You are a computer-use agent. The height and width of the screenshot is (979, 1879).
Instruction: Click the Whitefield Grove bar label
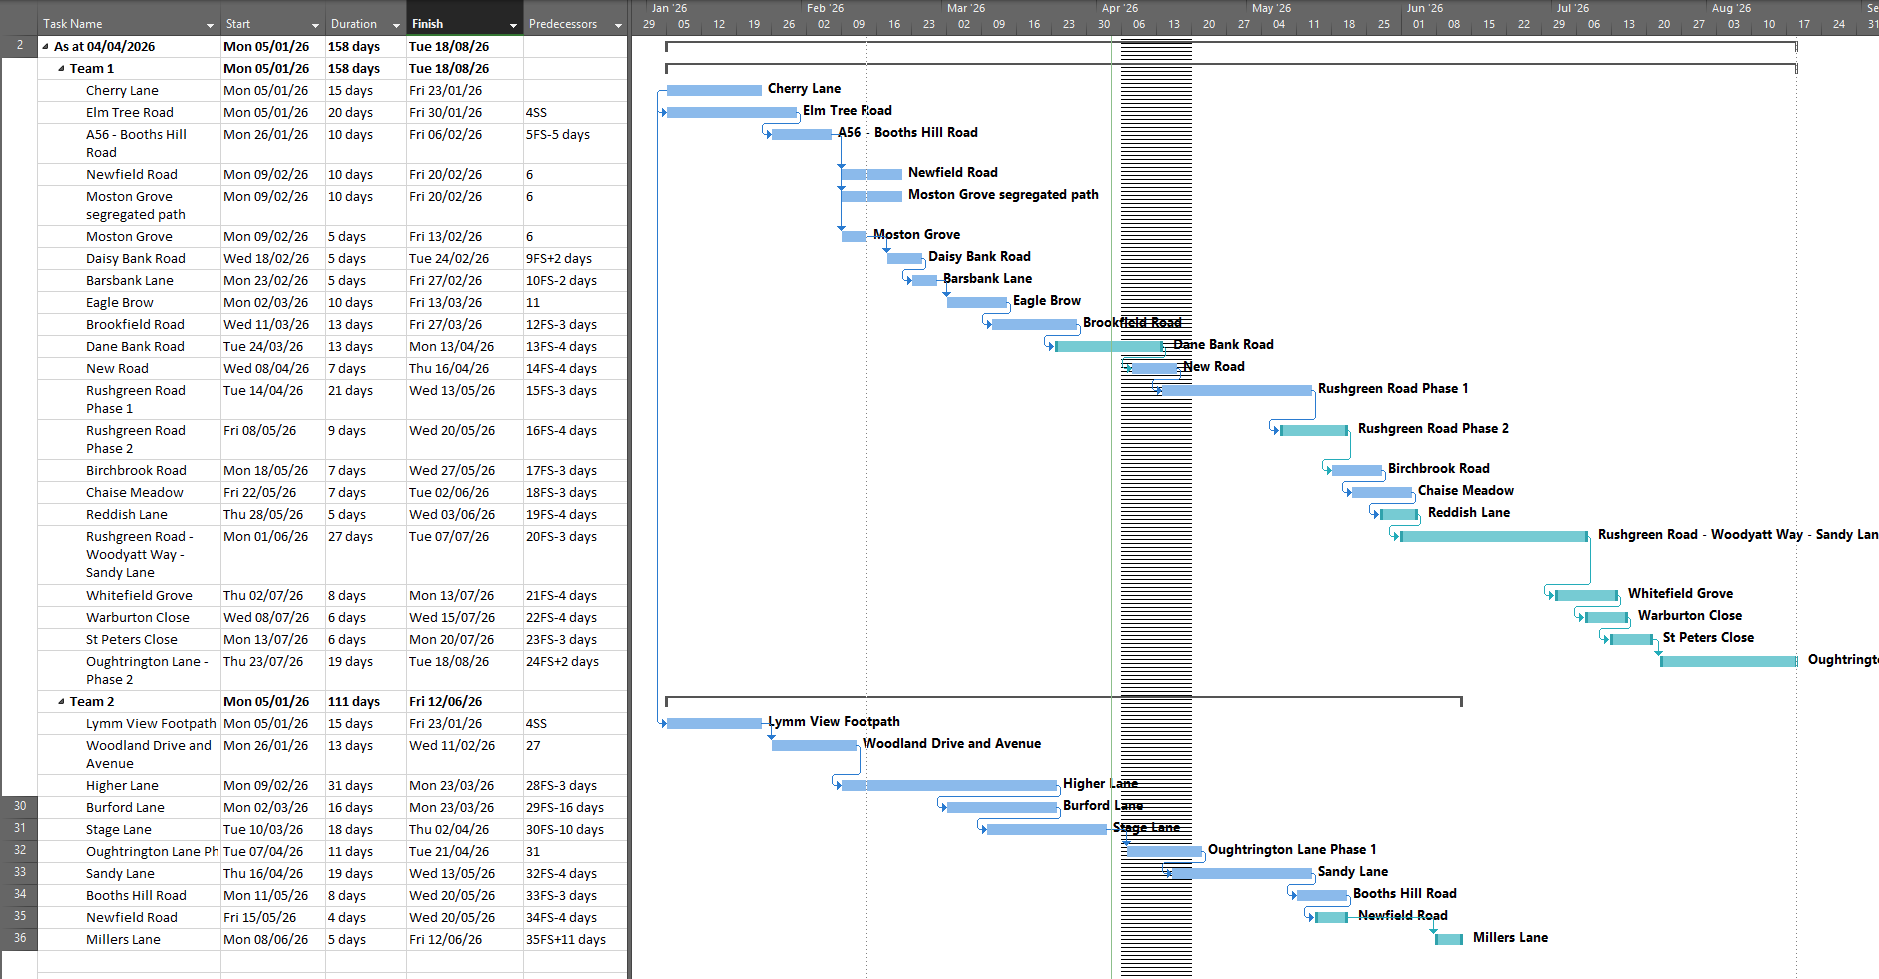coord(1680,593)
